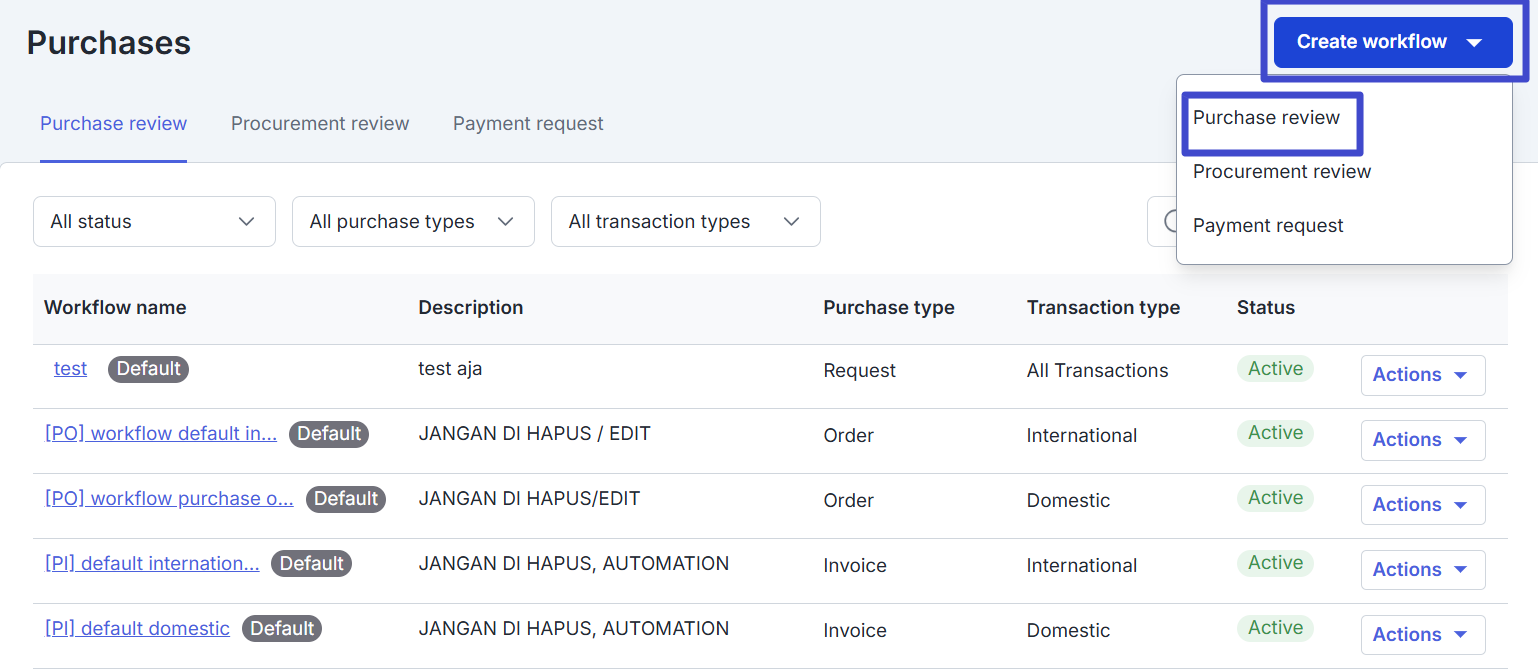Click the search field beside the filters
Image resolution: width=1538 pixels, height=670 pixels.
(x=1163, y=222)
